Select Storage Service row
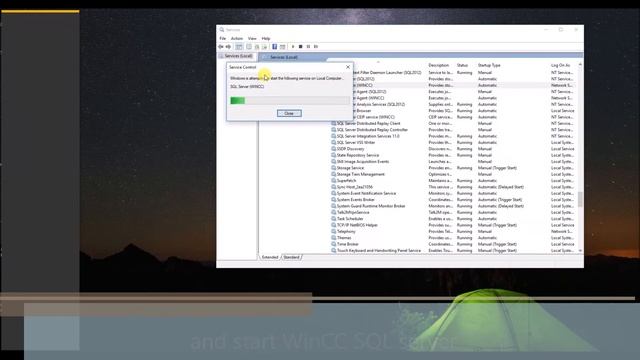The width and height of the screenshot is (640, 360). point(453,168)
